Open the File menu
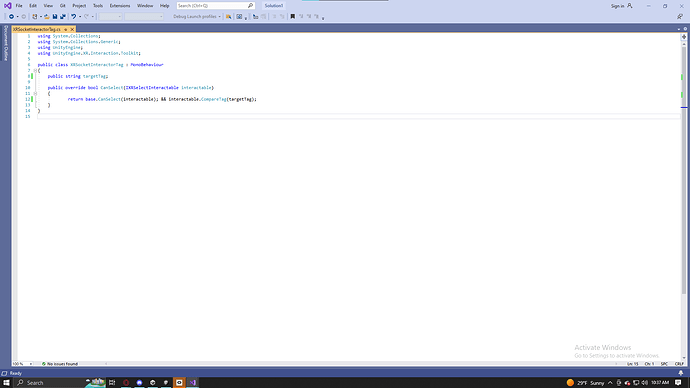 coord(19,6)
